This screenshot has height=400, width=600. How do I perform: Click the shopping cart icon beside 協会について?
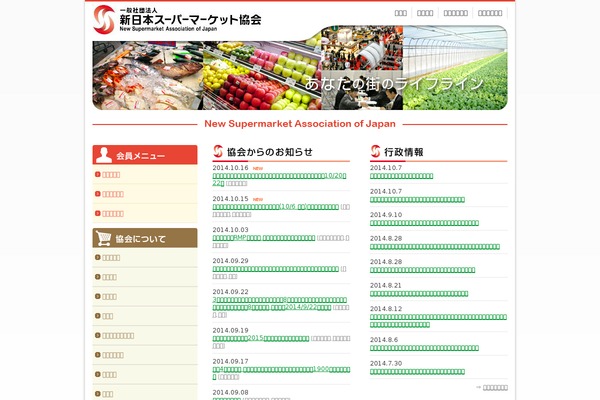[103, 238]
